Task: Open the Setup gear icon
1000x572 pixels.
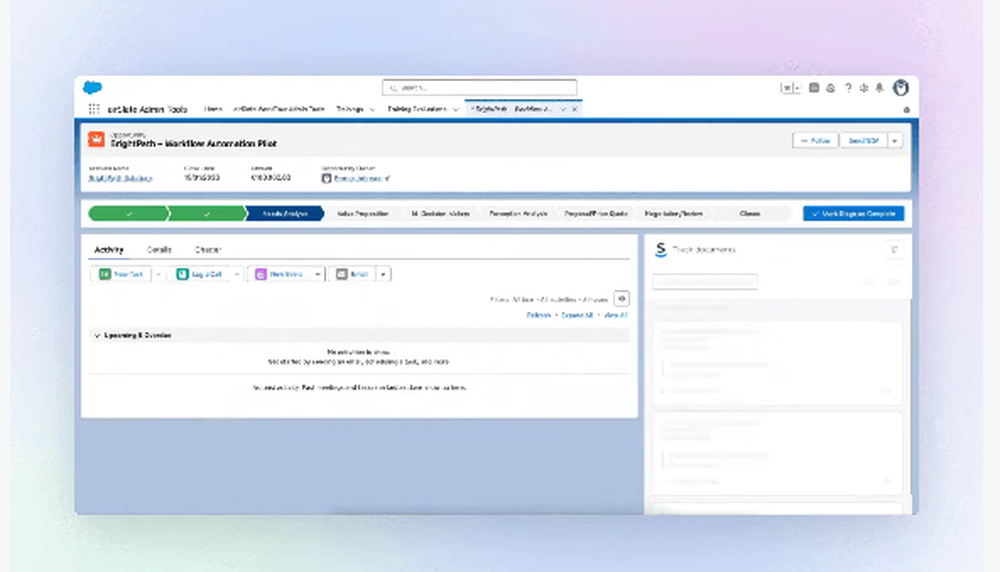Action: 864,88
